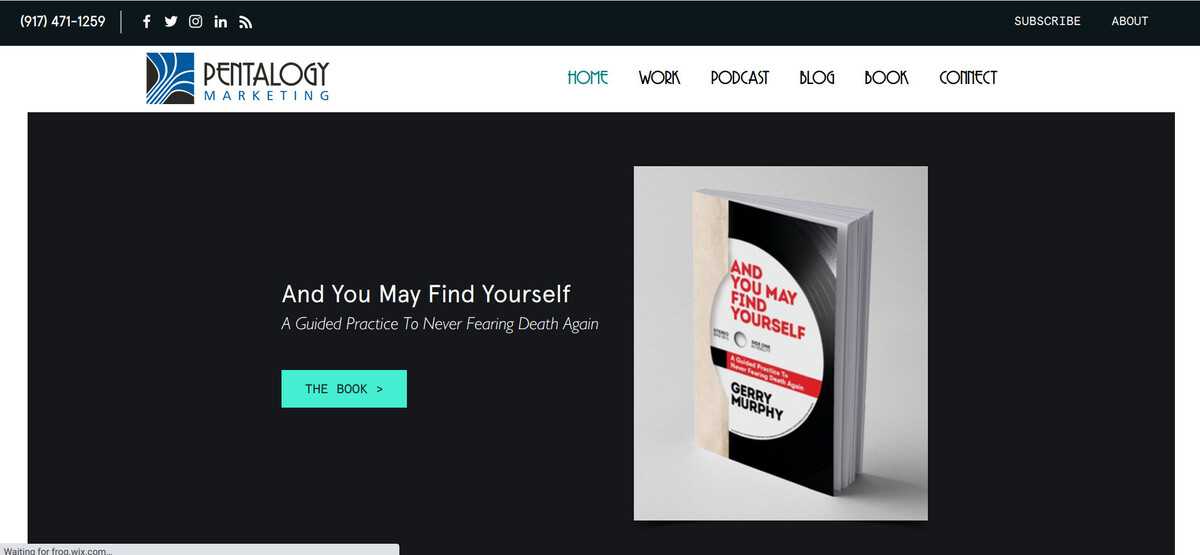The height and width of the screenshot is (555, 1200).
Task: Call the (917) 471-1259 phone link
Action: point(63,21)
